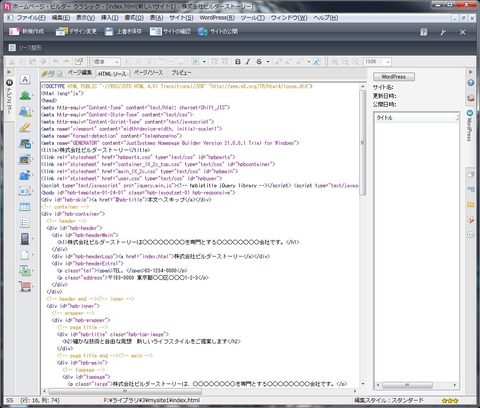Open the smartphone page tool icon
Image resolution: width=480 pixels, height=408 pixels.
pyautogui.click(x=25, y=239)
